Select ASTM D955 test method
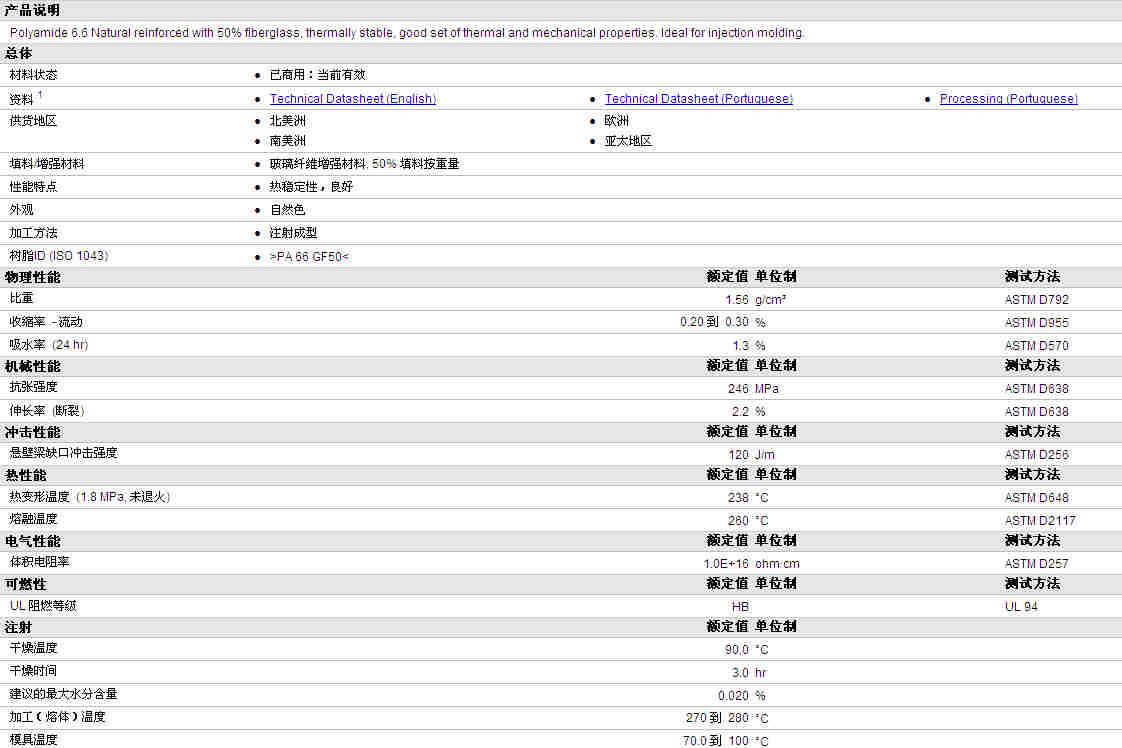Screen dimensions: 1122x748 click(1036, 323)
